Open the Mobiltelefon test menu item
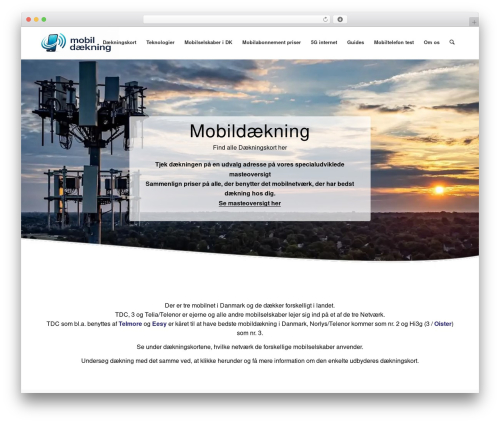 (x=394, y=42)
